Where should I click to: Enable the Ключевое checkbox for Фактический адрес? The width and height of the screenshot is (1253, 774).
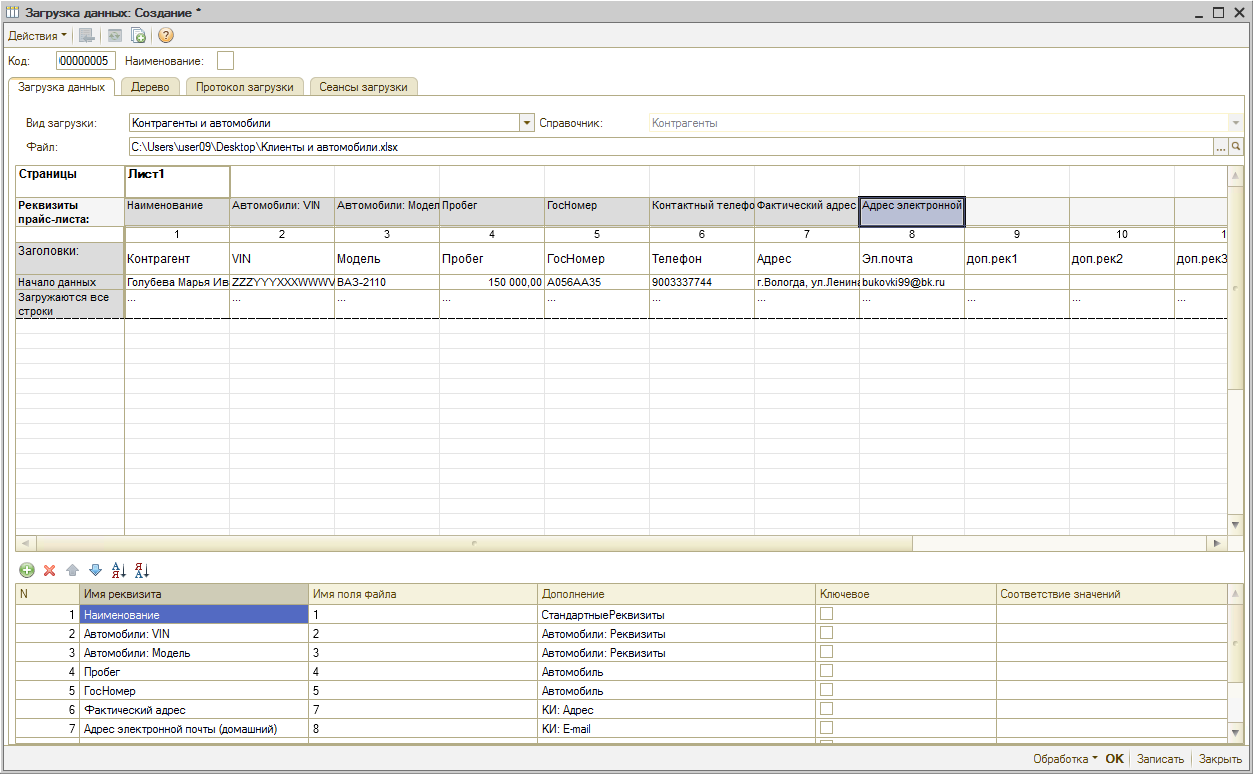pos(826,709)
